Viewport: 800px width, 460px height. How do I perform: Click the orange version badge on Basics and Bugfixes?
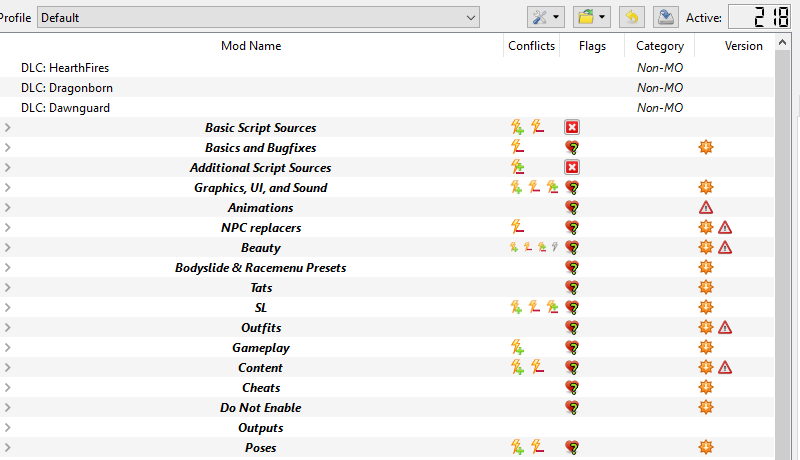[706, 147]
